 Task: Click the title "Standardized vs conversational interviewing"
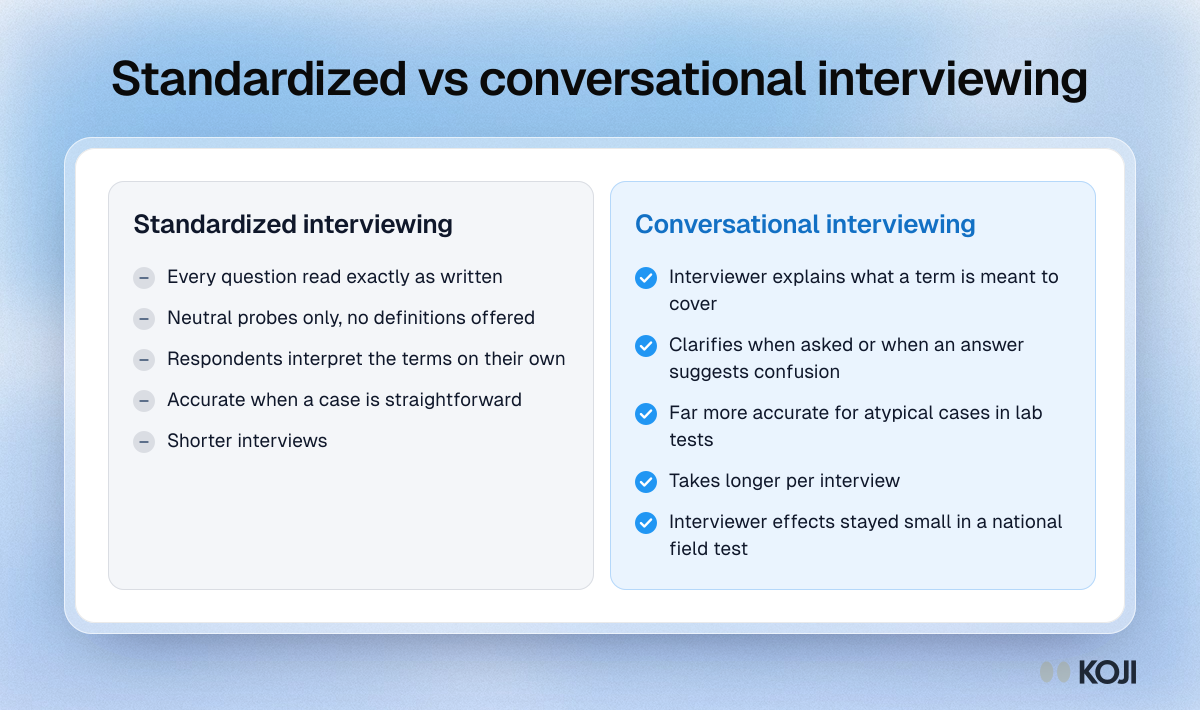(x=599, y=79)
